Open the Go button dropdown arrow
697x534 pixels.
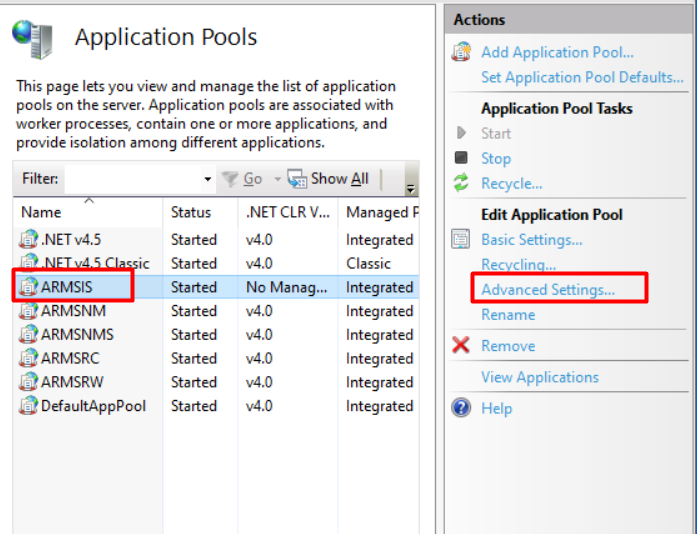[277, 179]
